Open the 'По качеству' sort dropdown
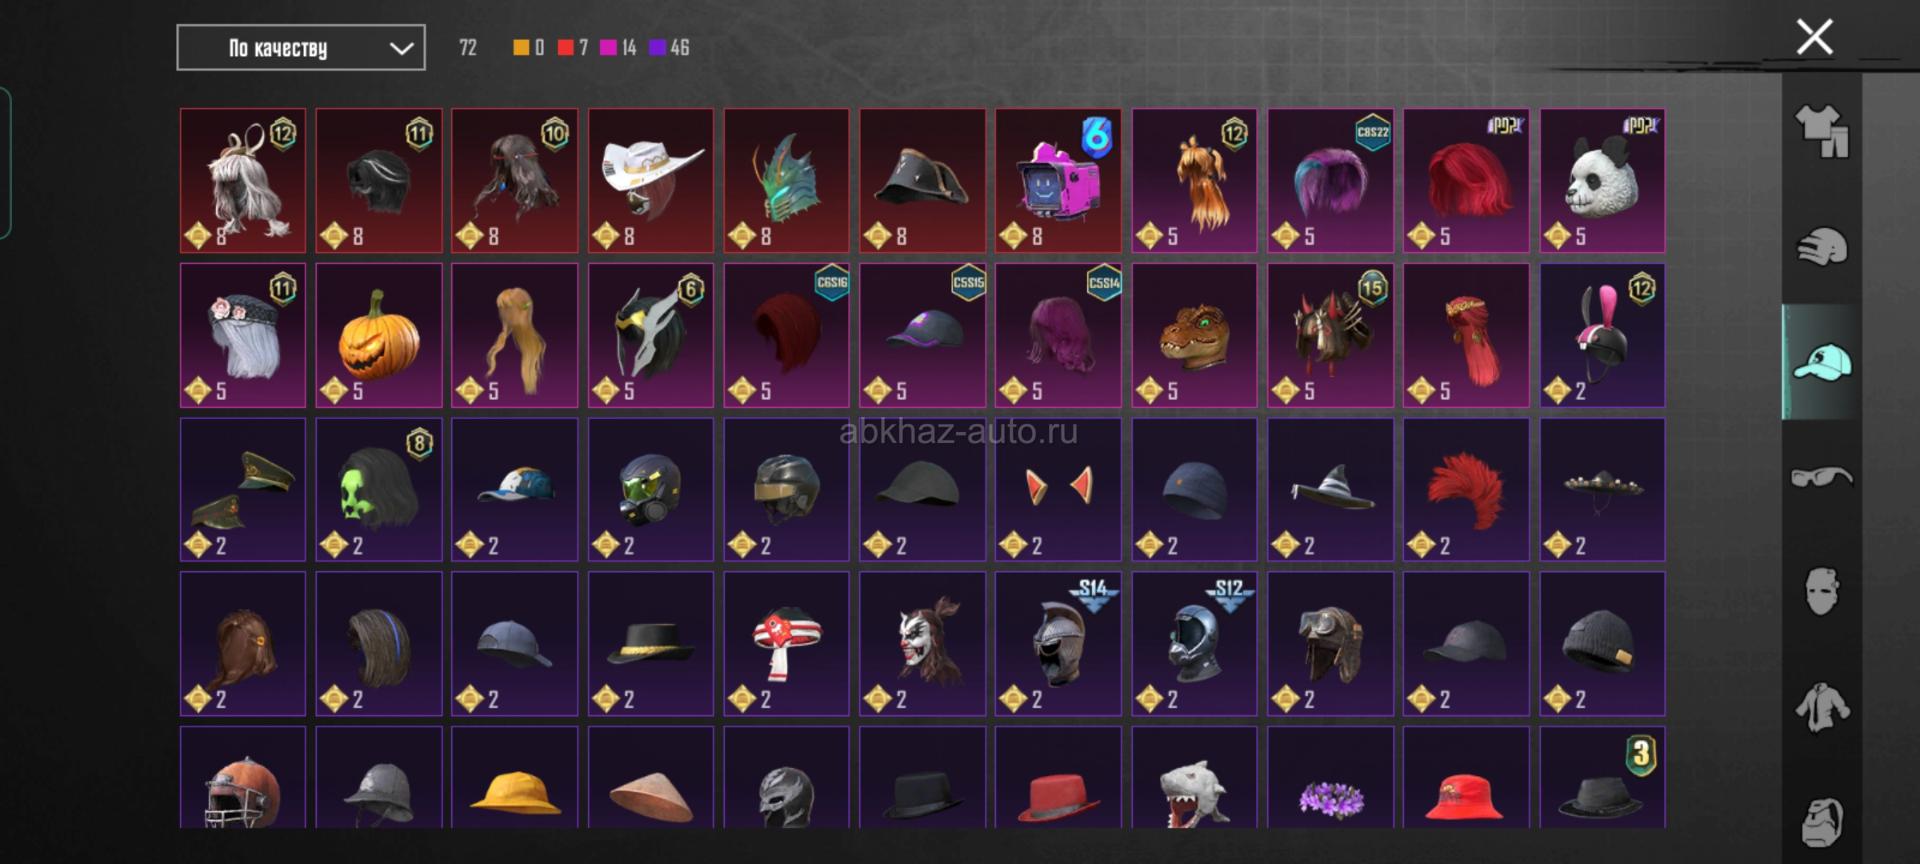 coord(301,48)
